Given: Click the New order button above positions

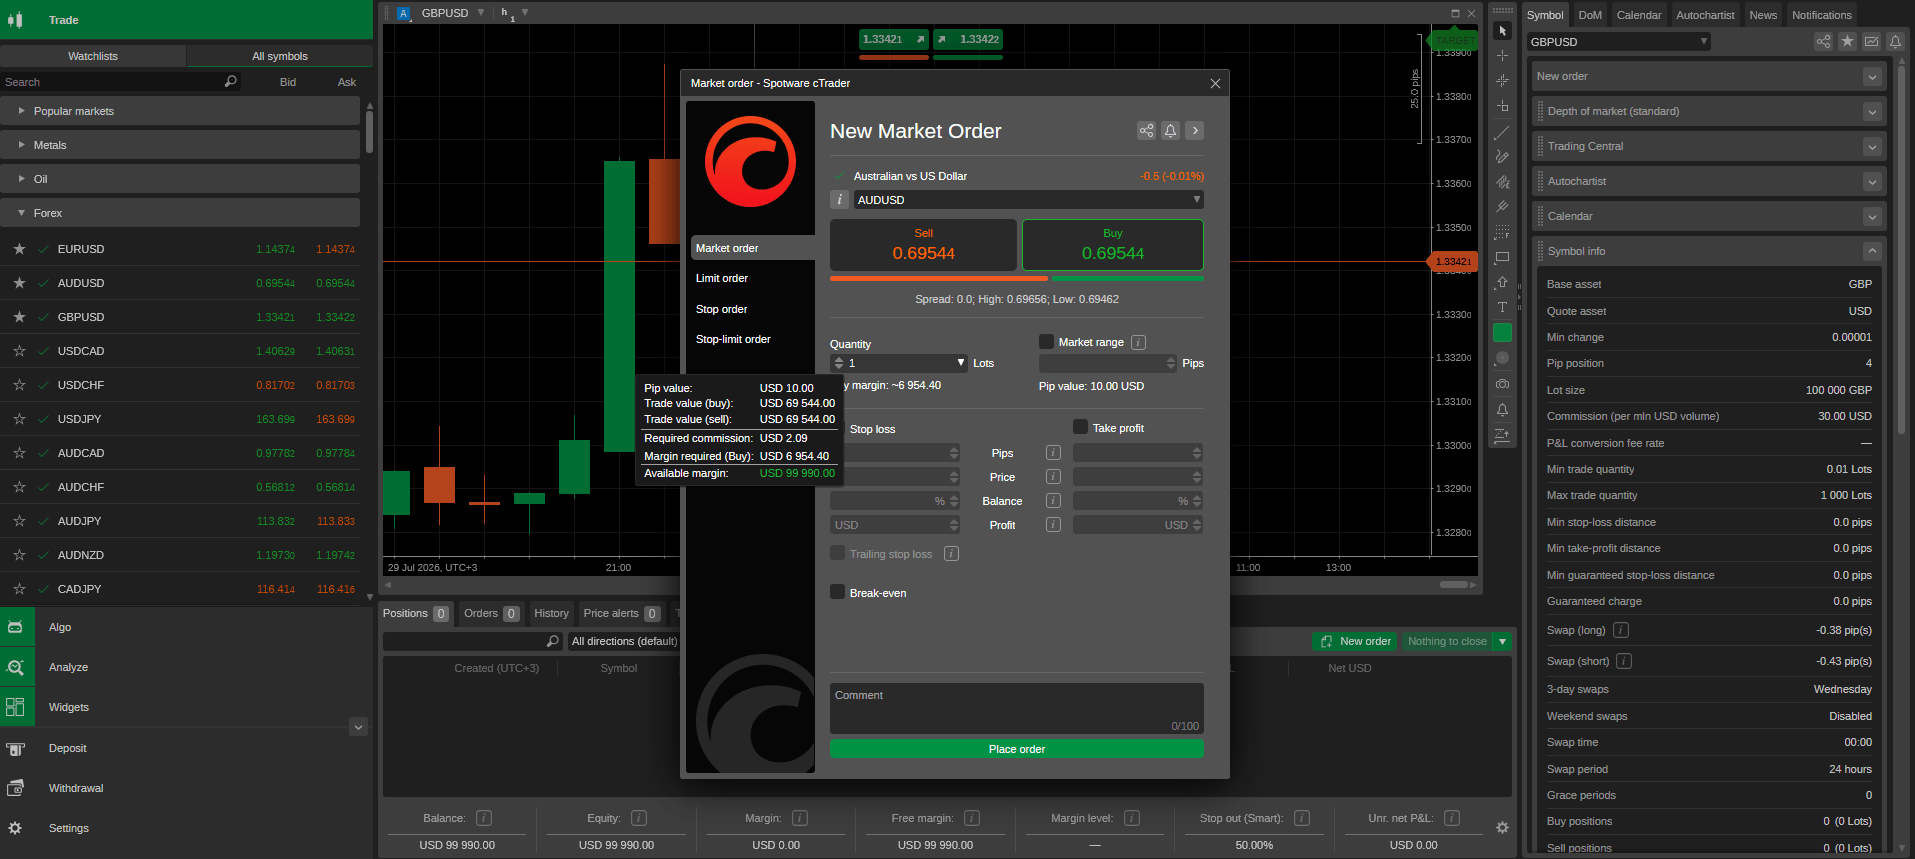Looking at the screenshot, I should (1356, 641).
